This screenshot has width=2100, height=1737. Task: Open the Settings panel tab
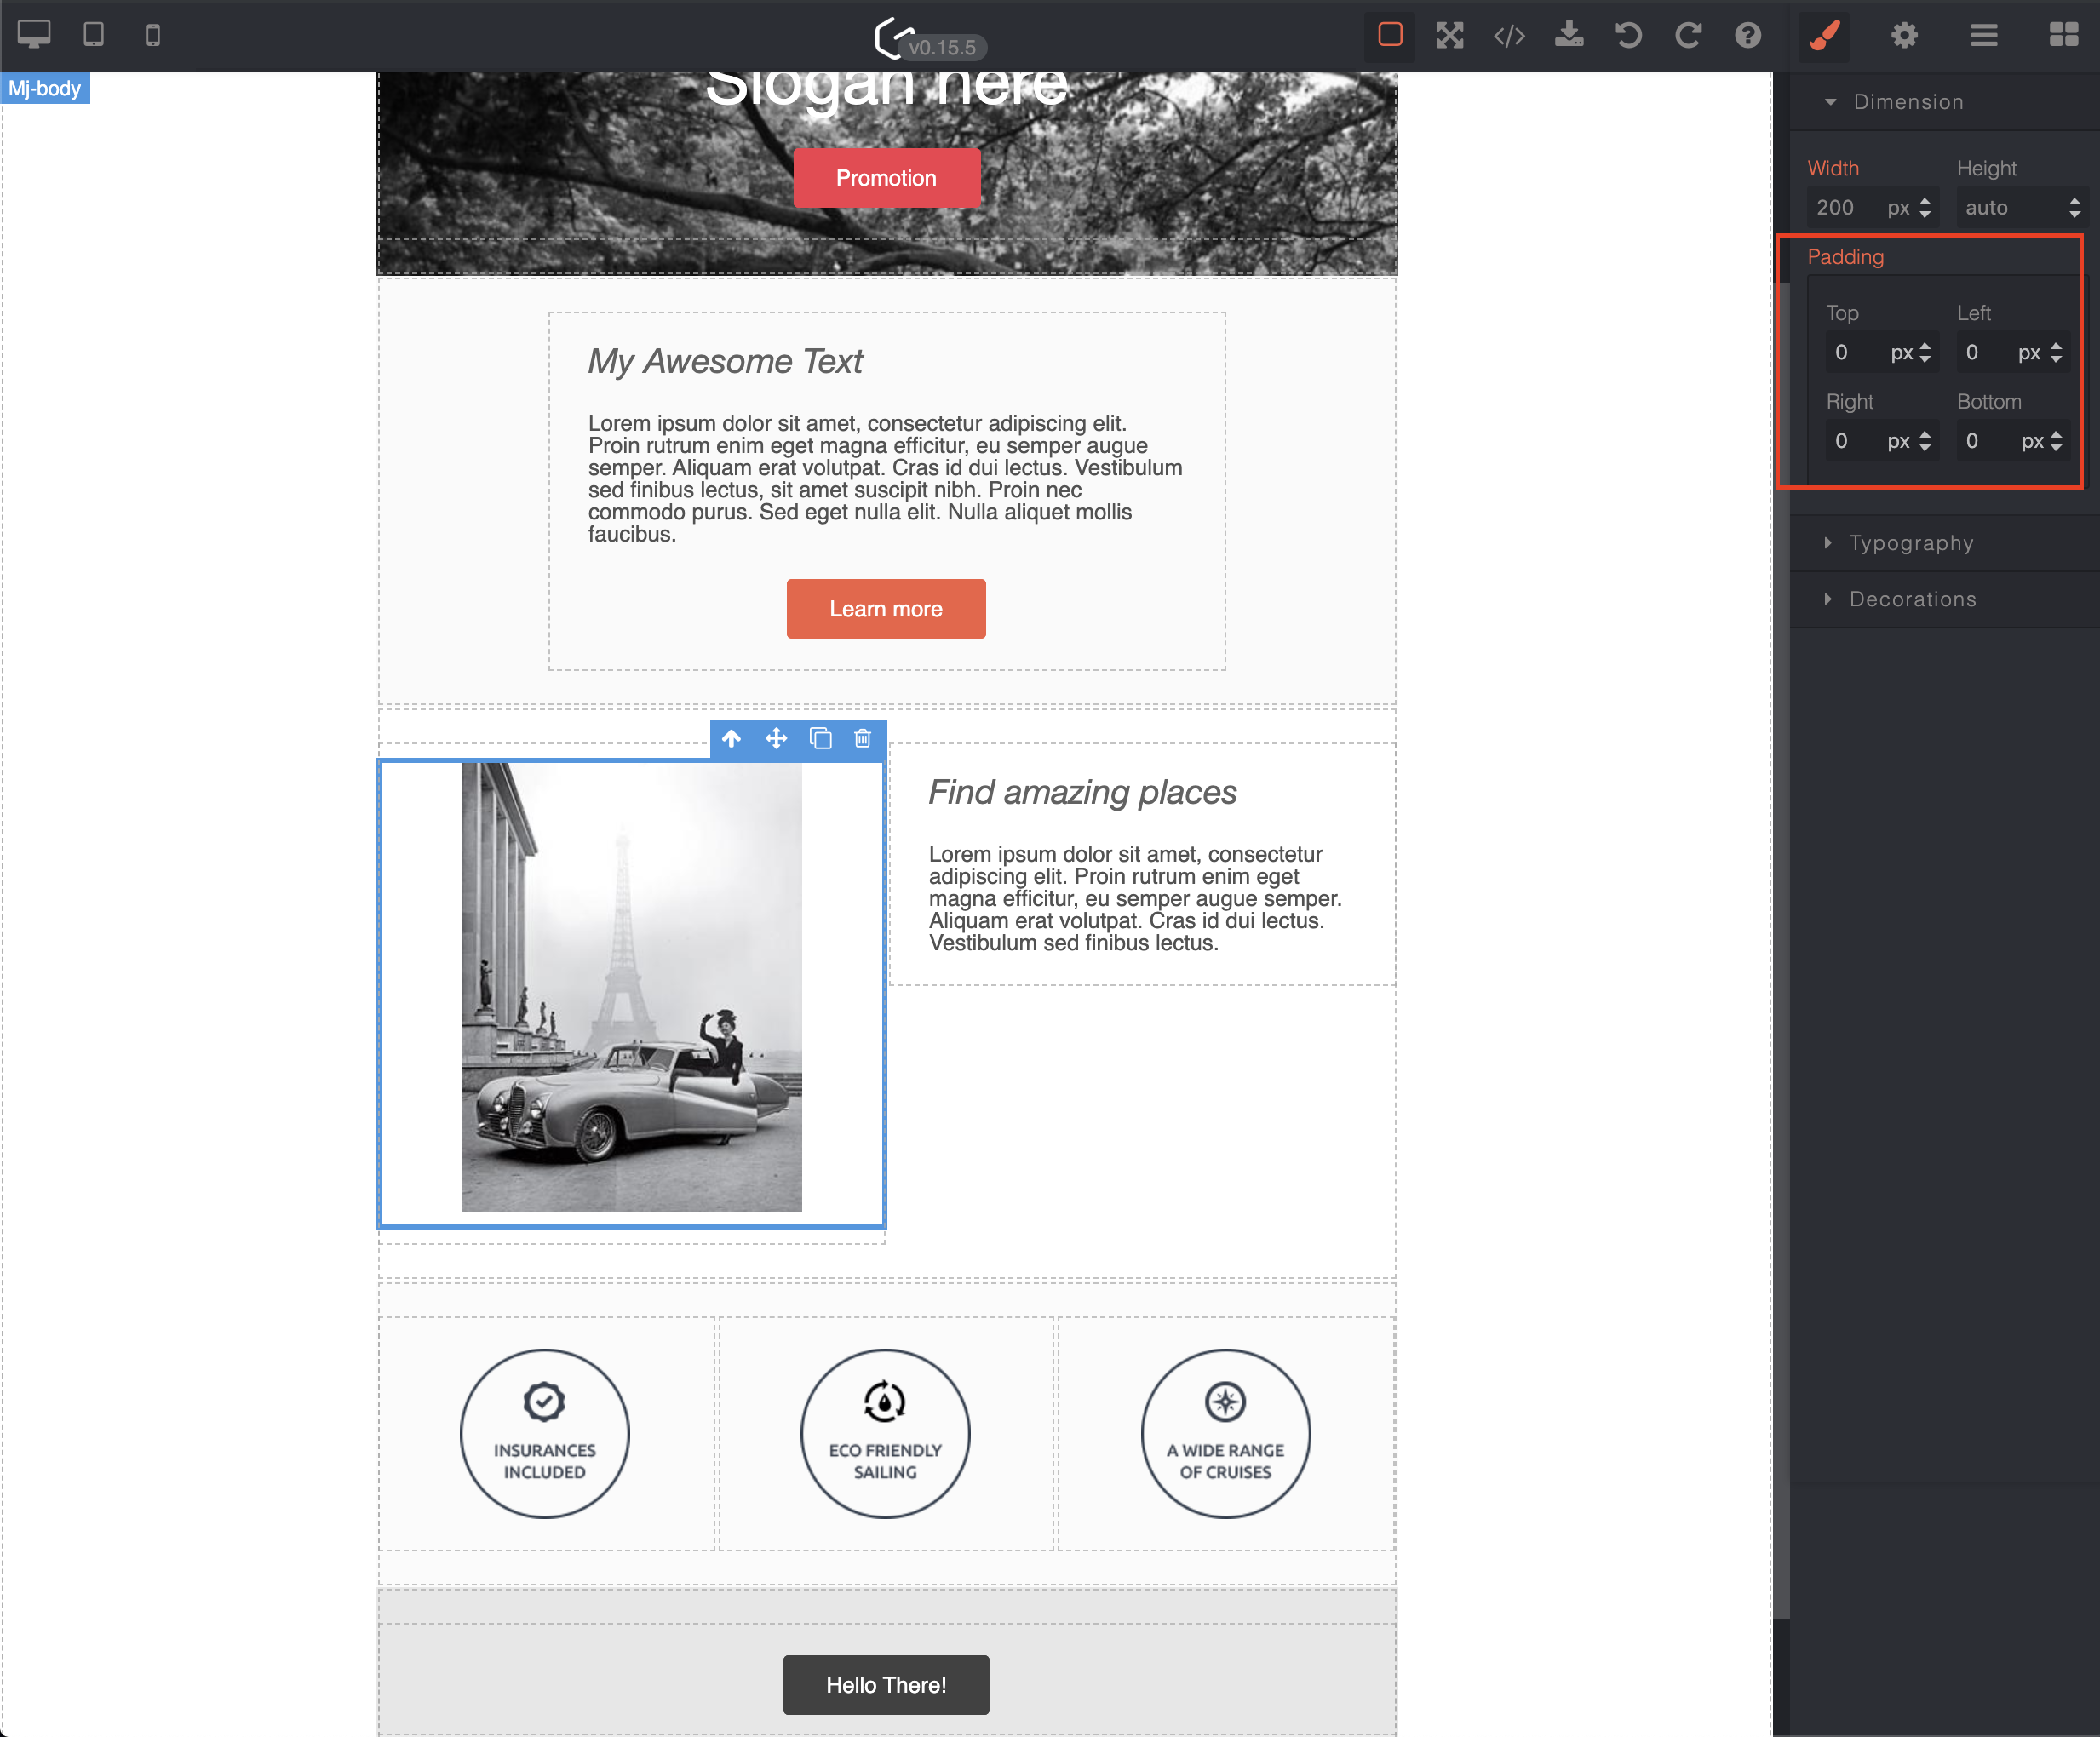pos(1904,35)
